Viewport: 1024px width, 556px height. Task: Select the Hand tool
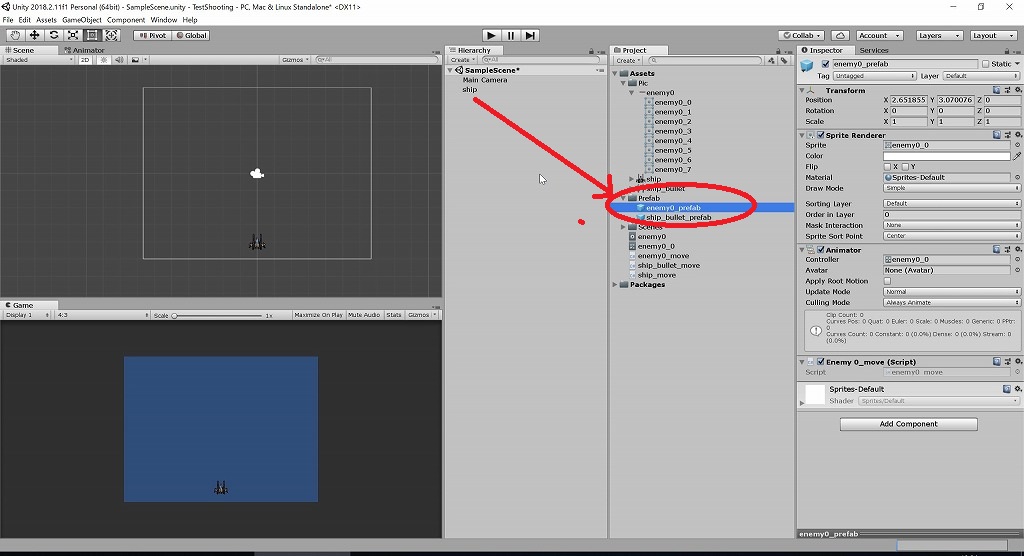(15, 35)
